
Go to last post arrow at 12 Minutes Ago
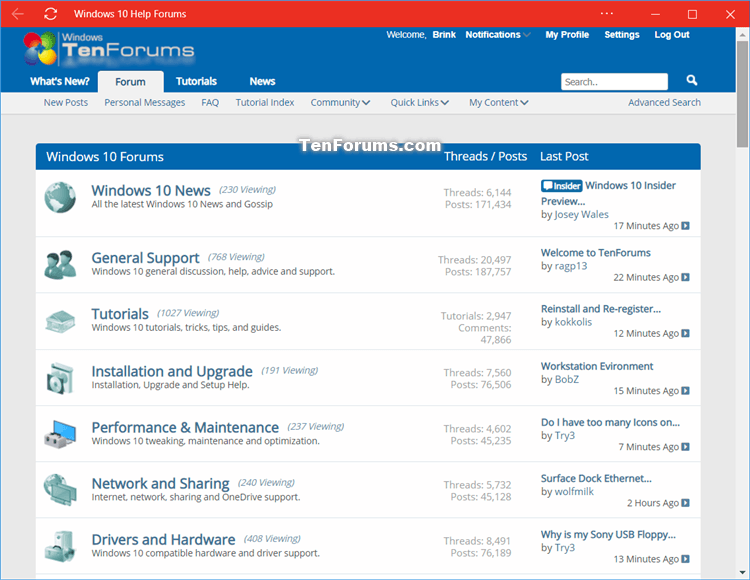coord(685,333)
